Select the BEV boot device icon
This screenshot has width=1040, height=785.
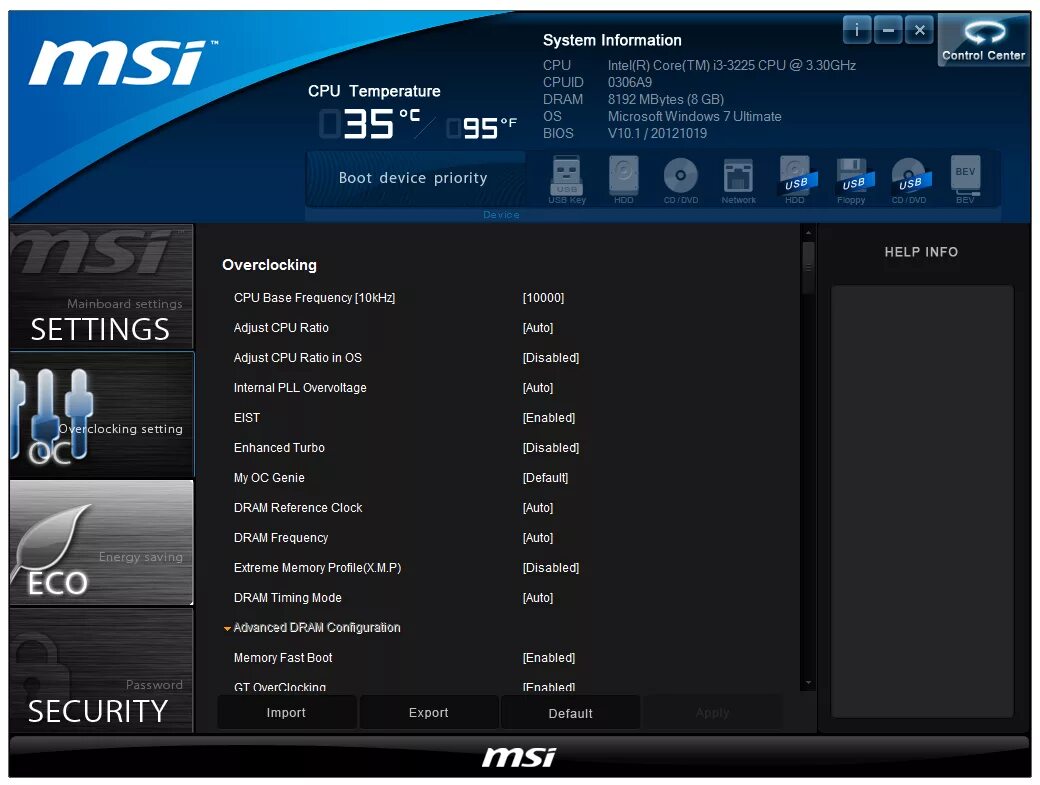965,180
